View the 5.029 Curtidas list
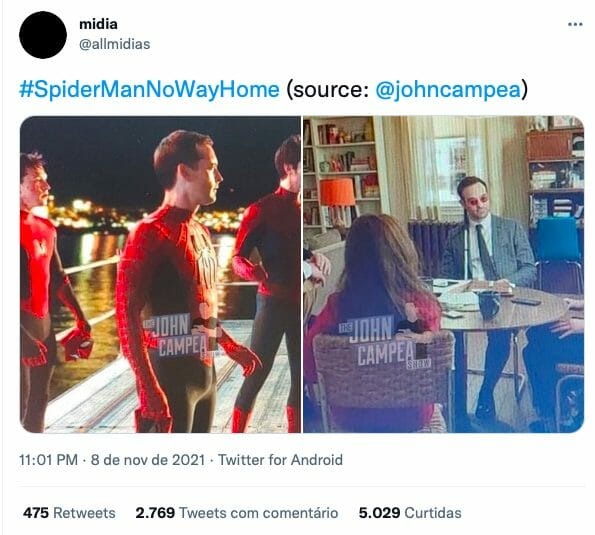Screen dimensions: 595x535 pos(410,513)
